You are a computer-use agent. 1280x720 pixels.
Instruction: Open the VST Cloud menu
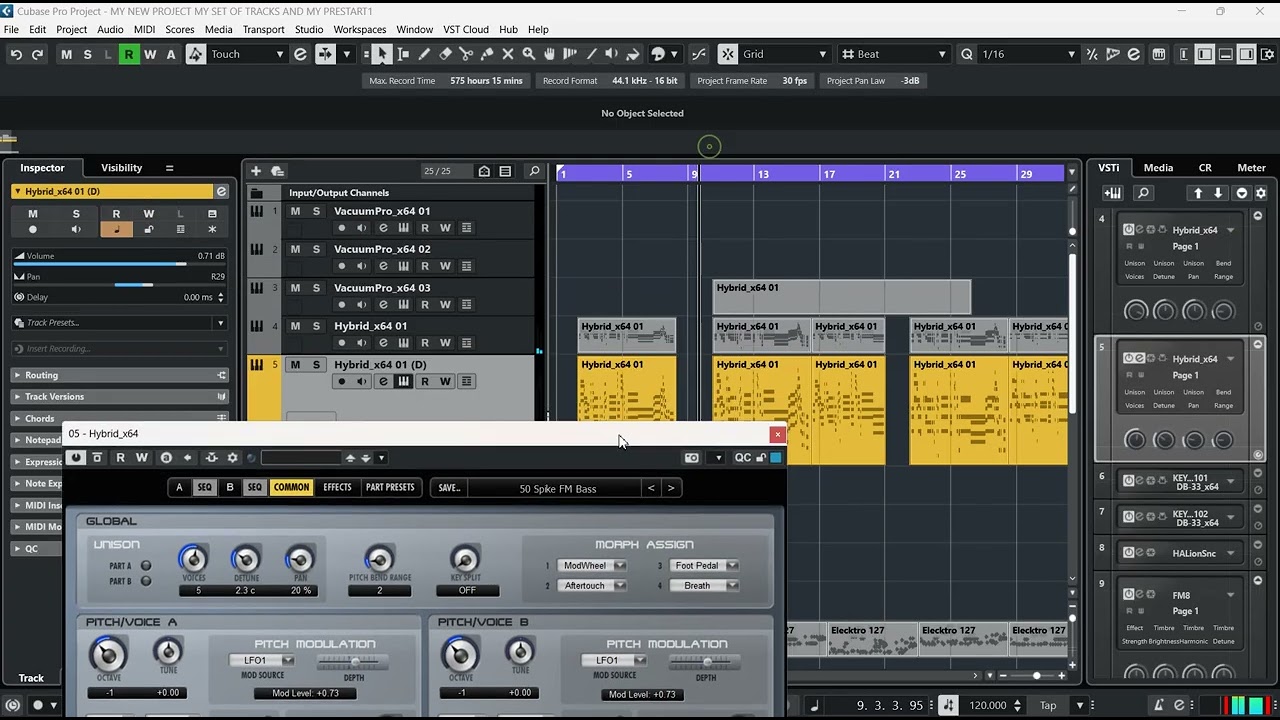tap(465, 29)
